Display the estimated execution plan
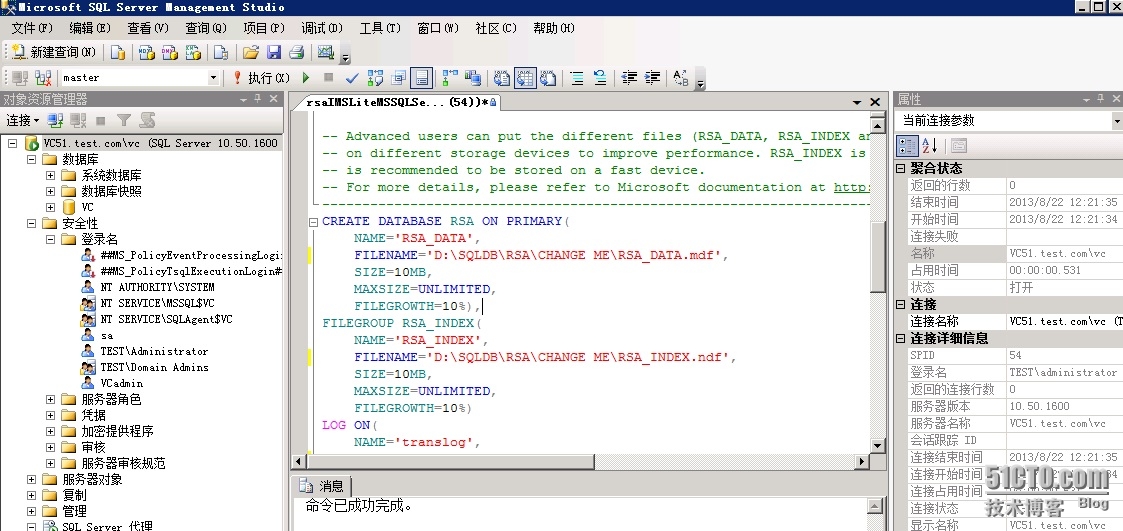1123x531 pixels. pyautogui.click(x=375, y=77)
